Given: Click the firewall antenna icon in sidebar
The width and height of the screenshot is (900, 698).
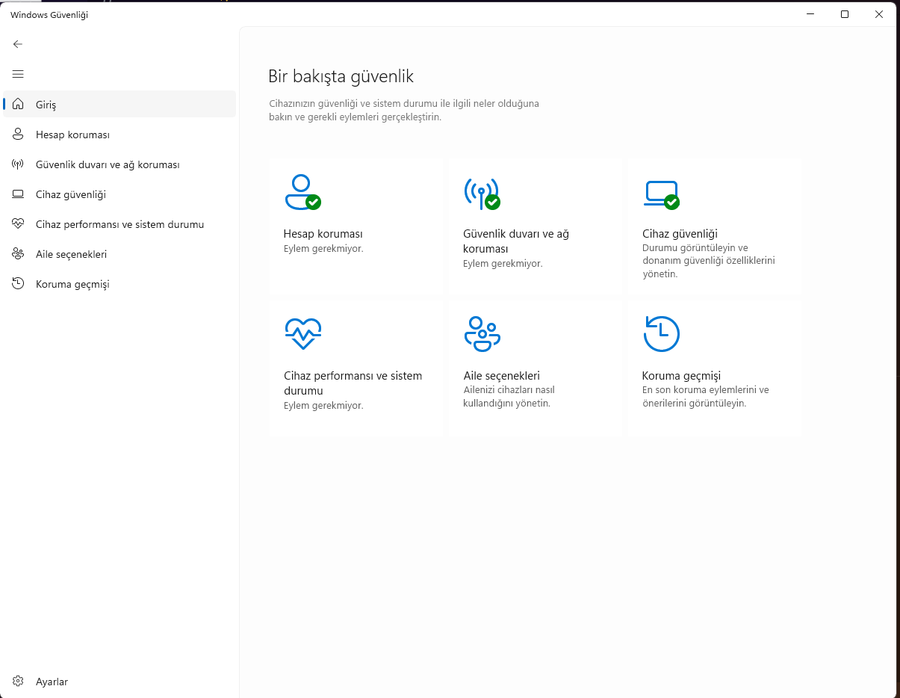Looking at the screenshot, I should click(x=18, y=164).
